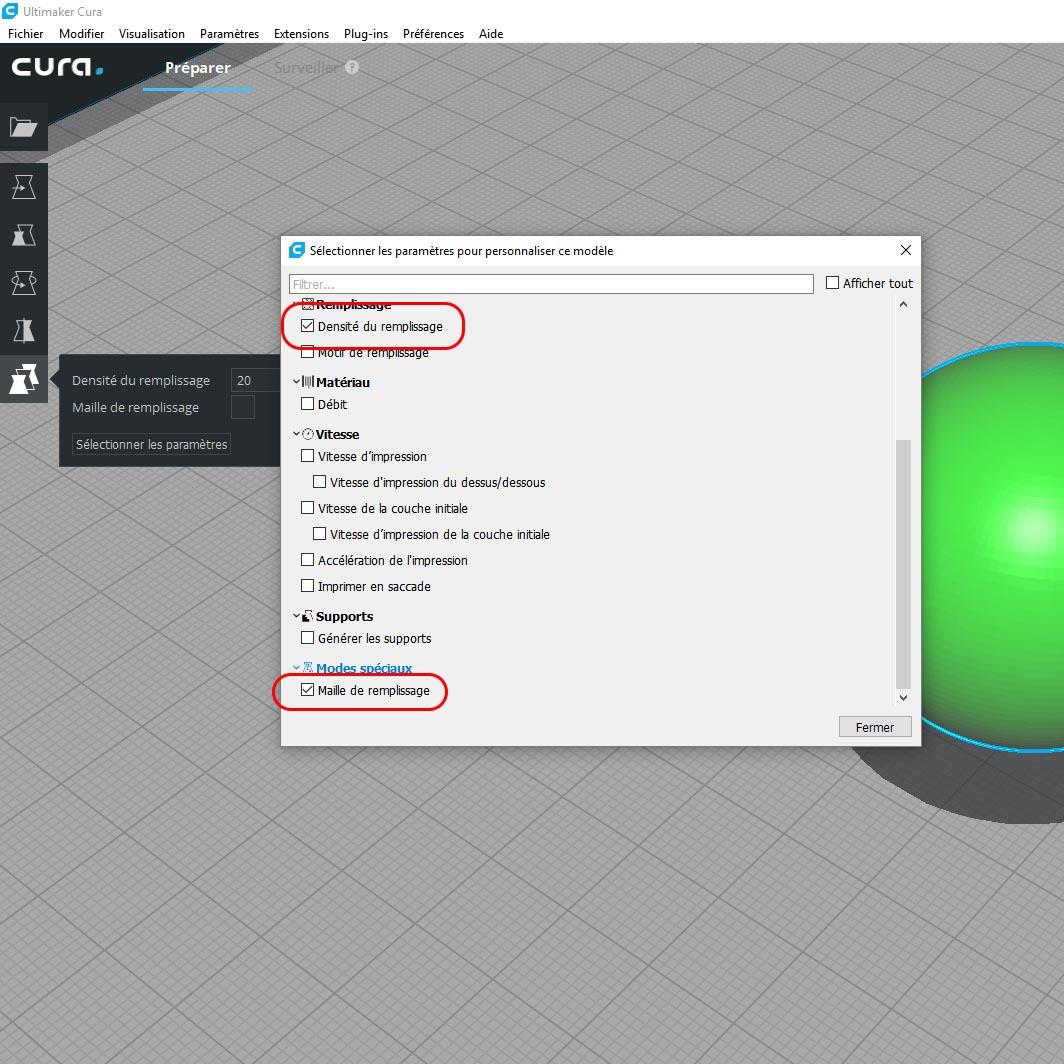This screenshot has height=1064, width=1064.
Task: Select the Scale tool icon
Action: (x=23, y=235)
